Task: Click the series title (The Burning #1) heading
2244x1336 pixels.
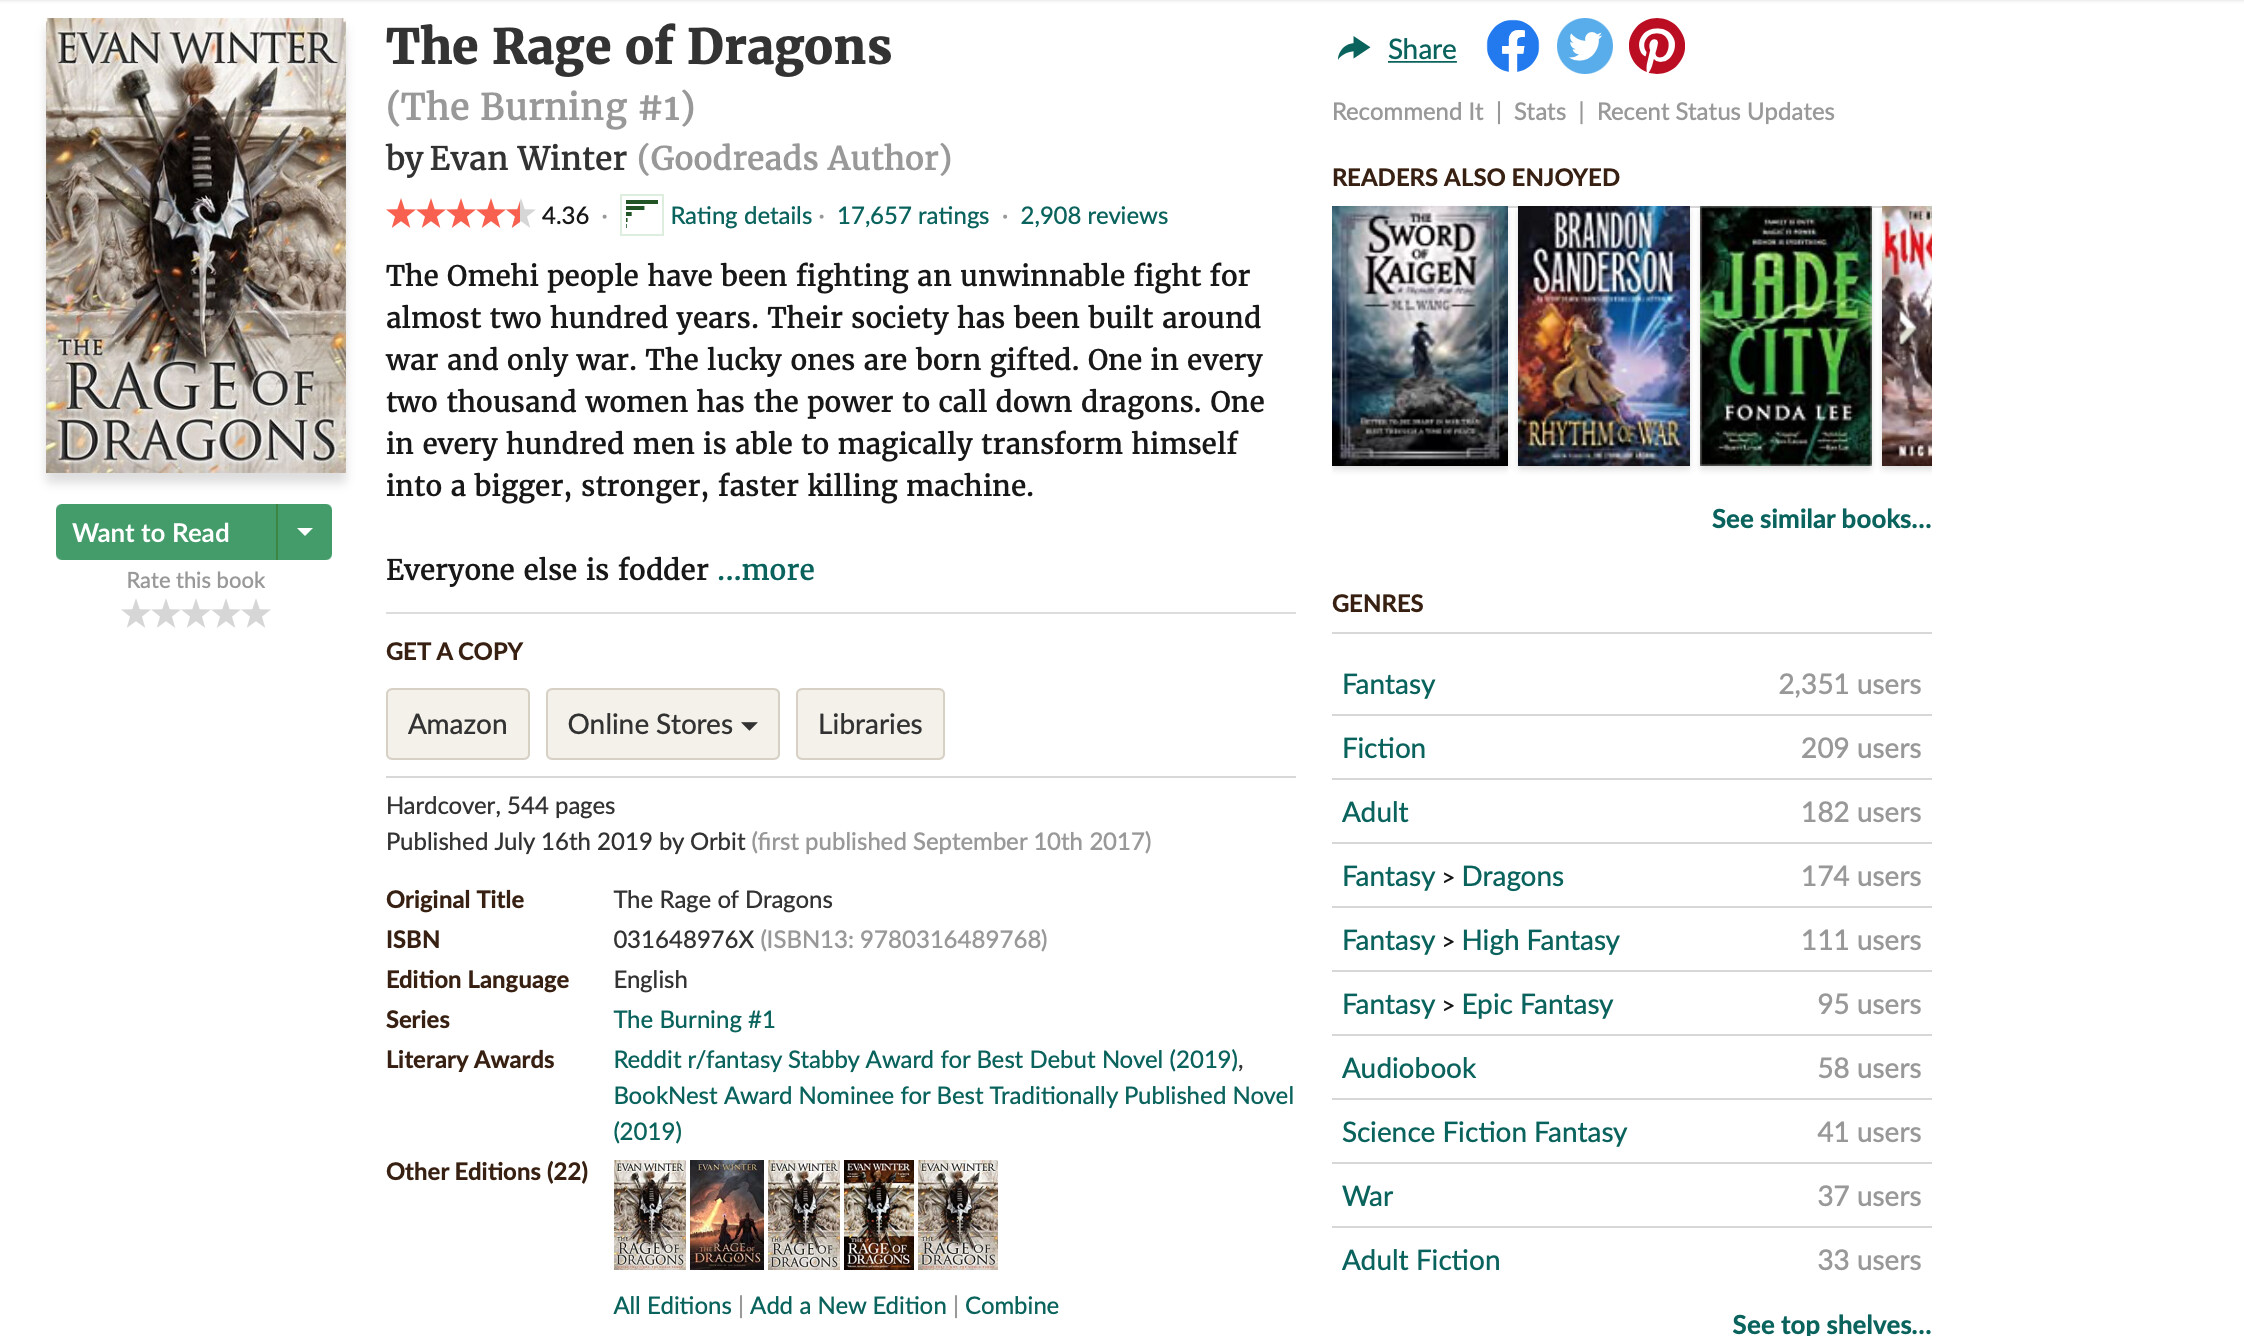Action: 540,107
